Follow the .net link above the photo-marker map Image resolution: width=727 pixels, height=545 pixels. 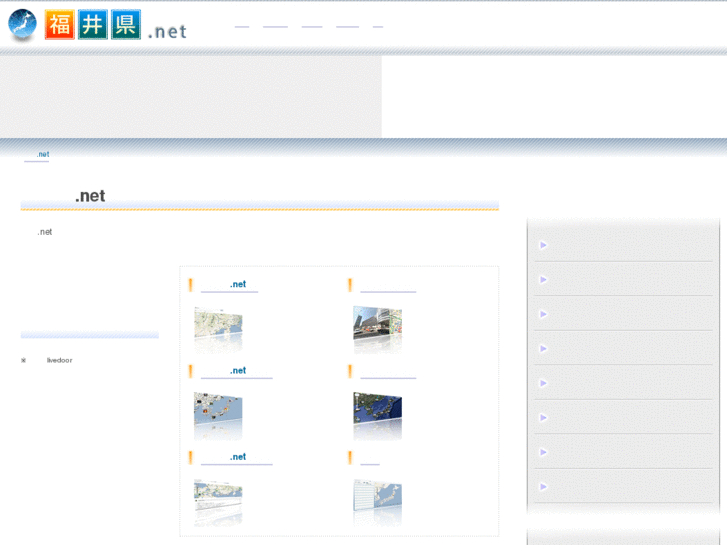[x=236, y=371]
